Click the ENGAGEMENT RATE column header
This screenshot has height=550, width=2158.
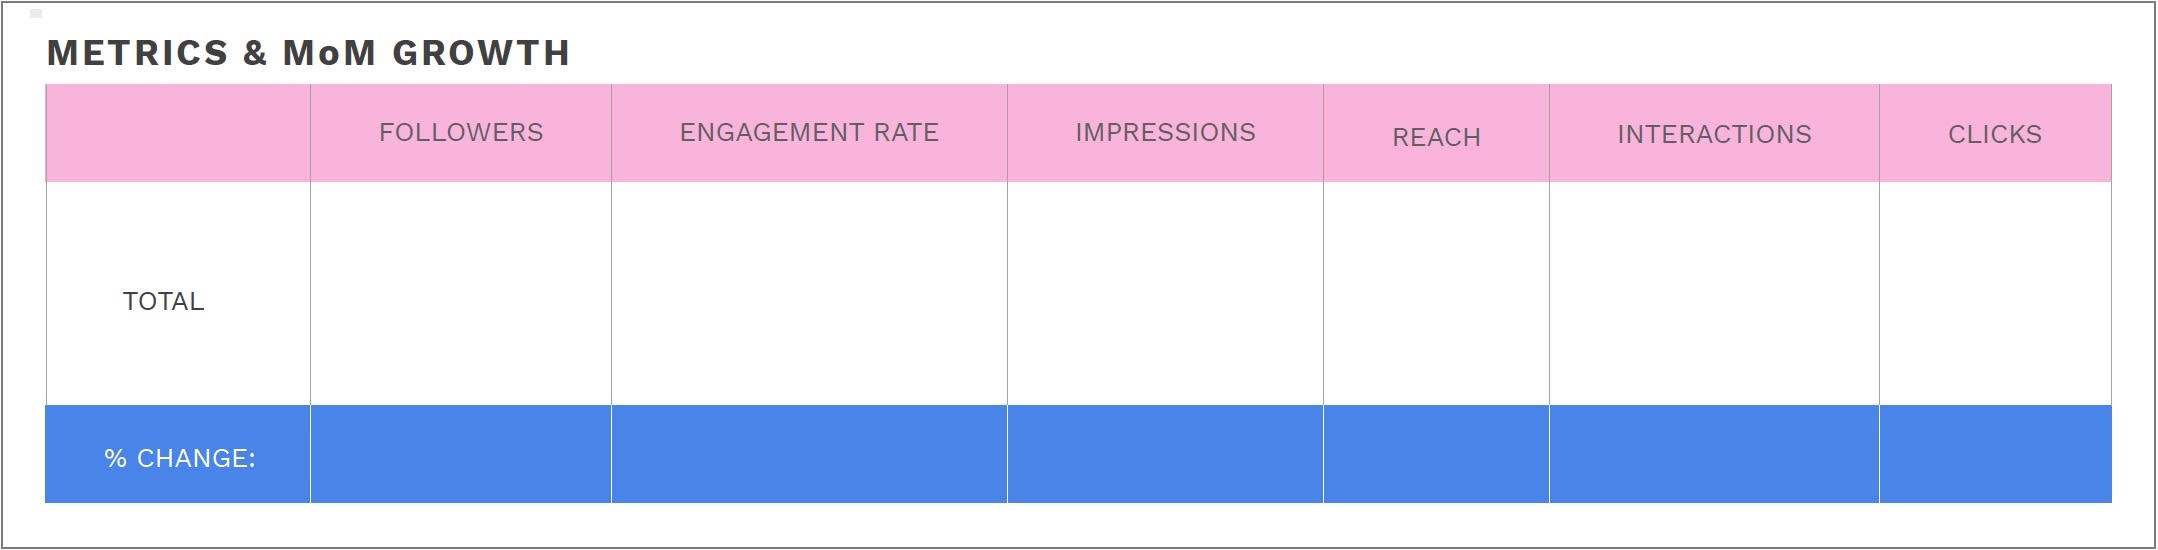click(x=809, y=133)
